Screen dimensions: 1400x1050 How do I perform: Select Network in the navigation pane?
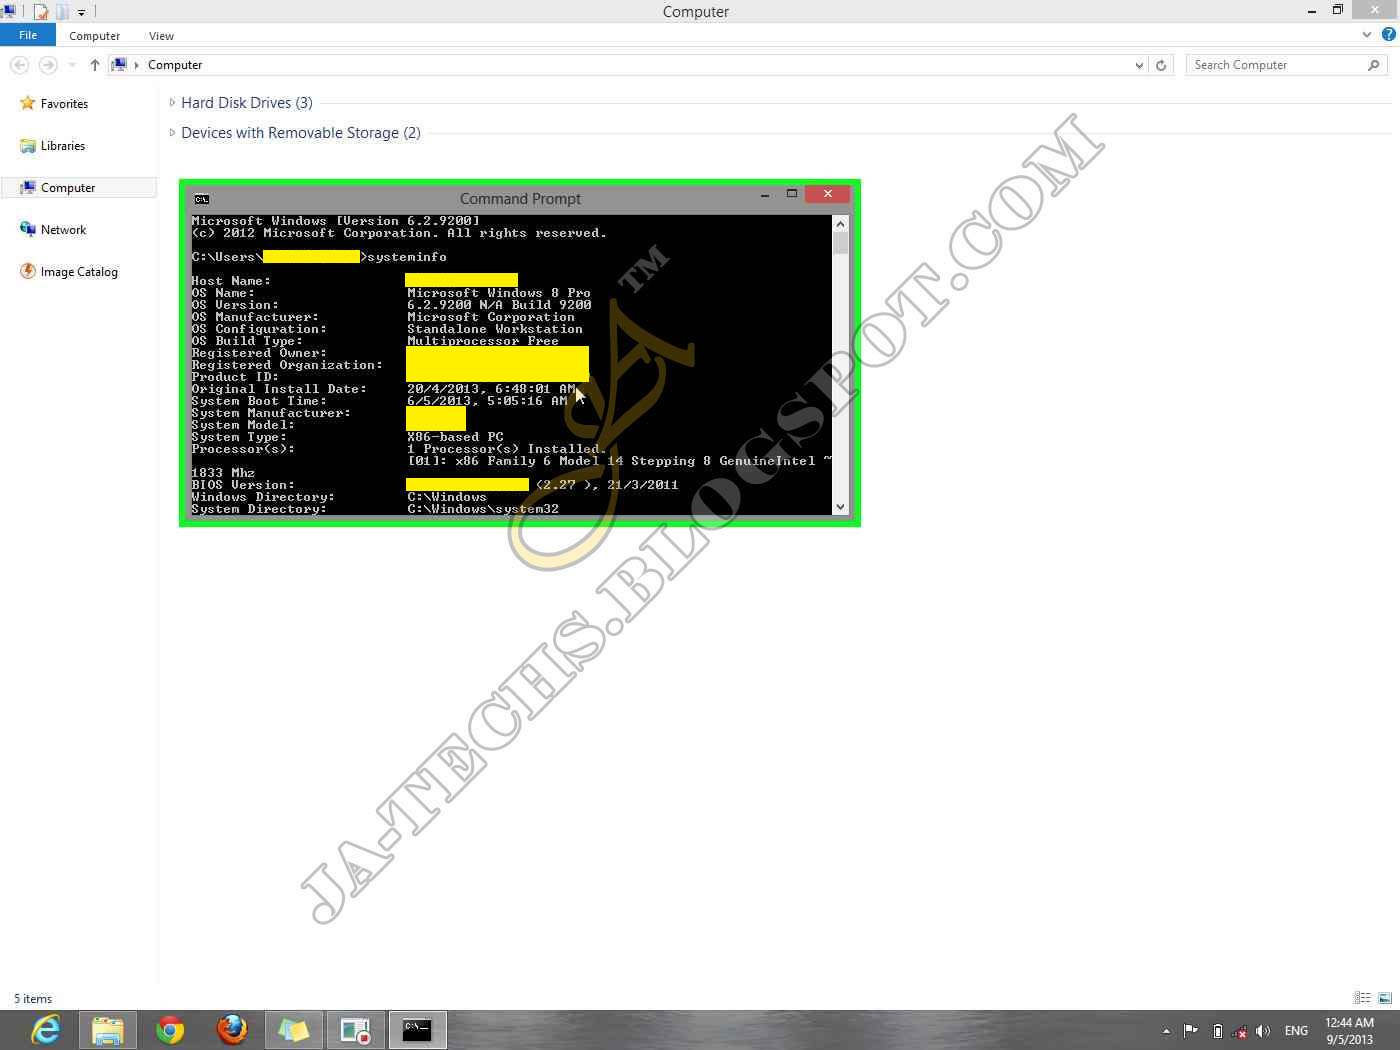64,229
